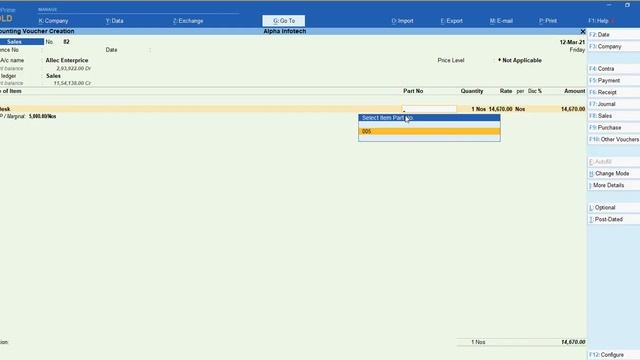Click F2: Date button
Screen dimensions: 640x360
coord(613,35)
